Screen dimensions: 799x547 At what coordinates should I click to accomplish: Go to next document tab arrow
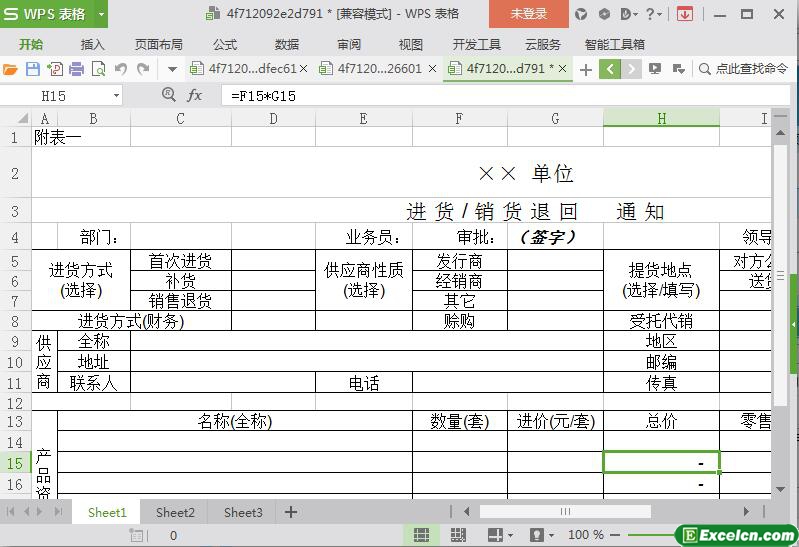pyautogui.click(x=631, y=69)
